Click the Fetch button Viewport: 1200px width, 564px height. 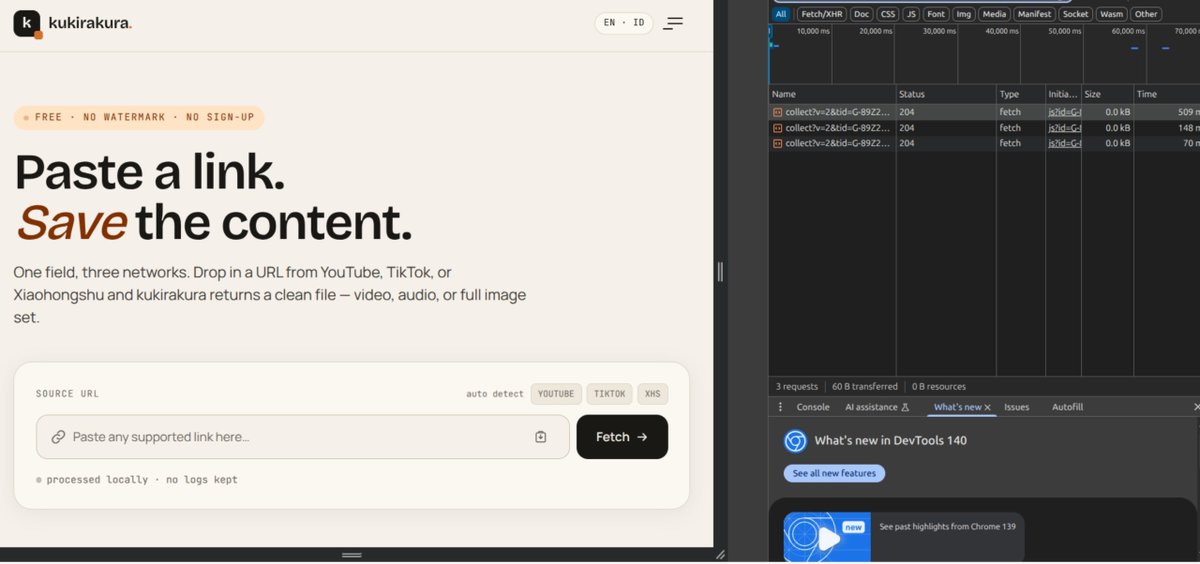click(x=622, y=437)
